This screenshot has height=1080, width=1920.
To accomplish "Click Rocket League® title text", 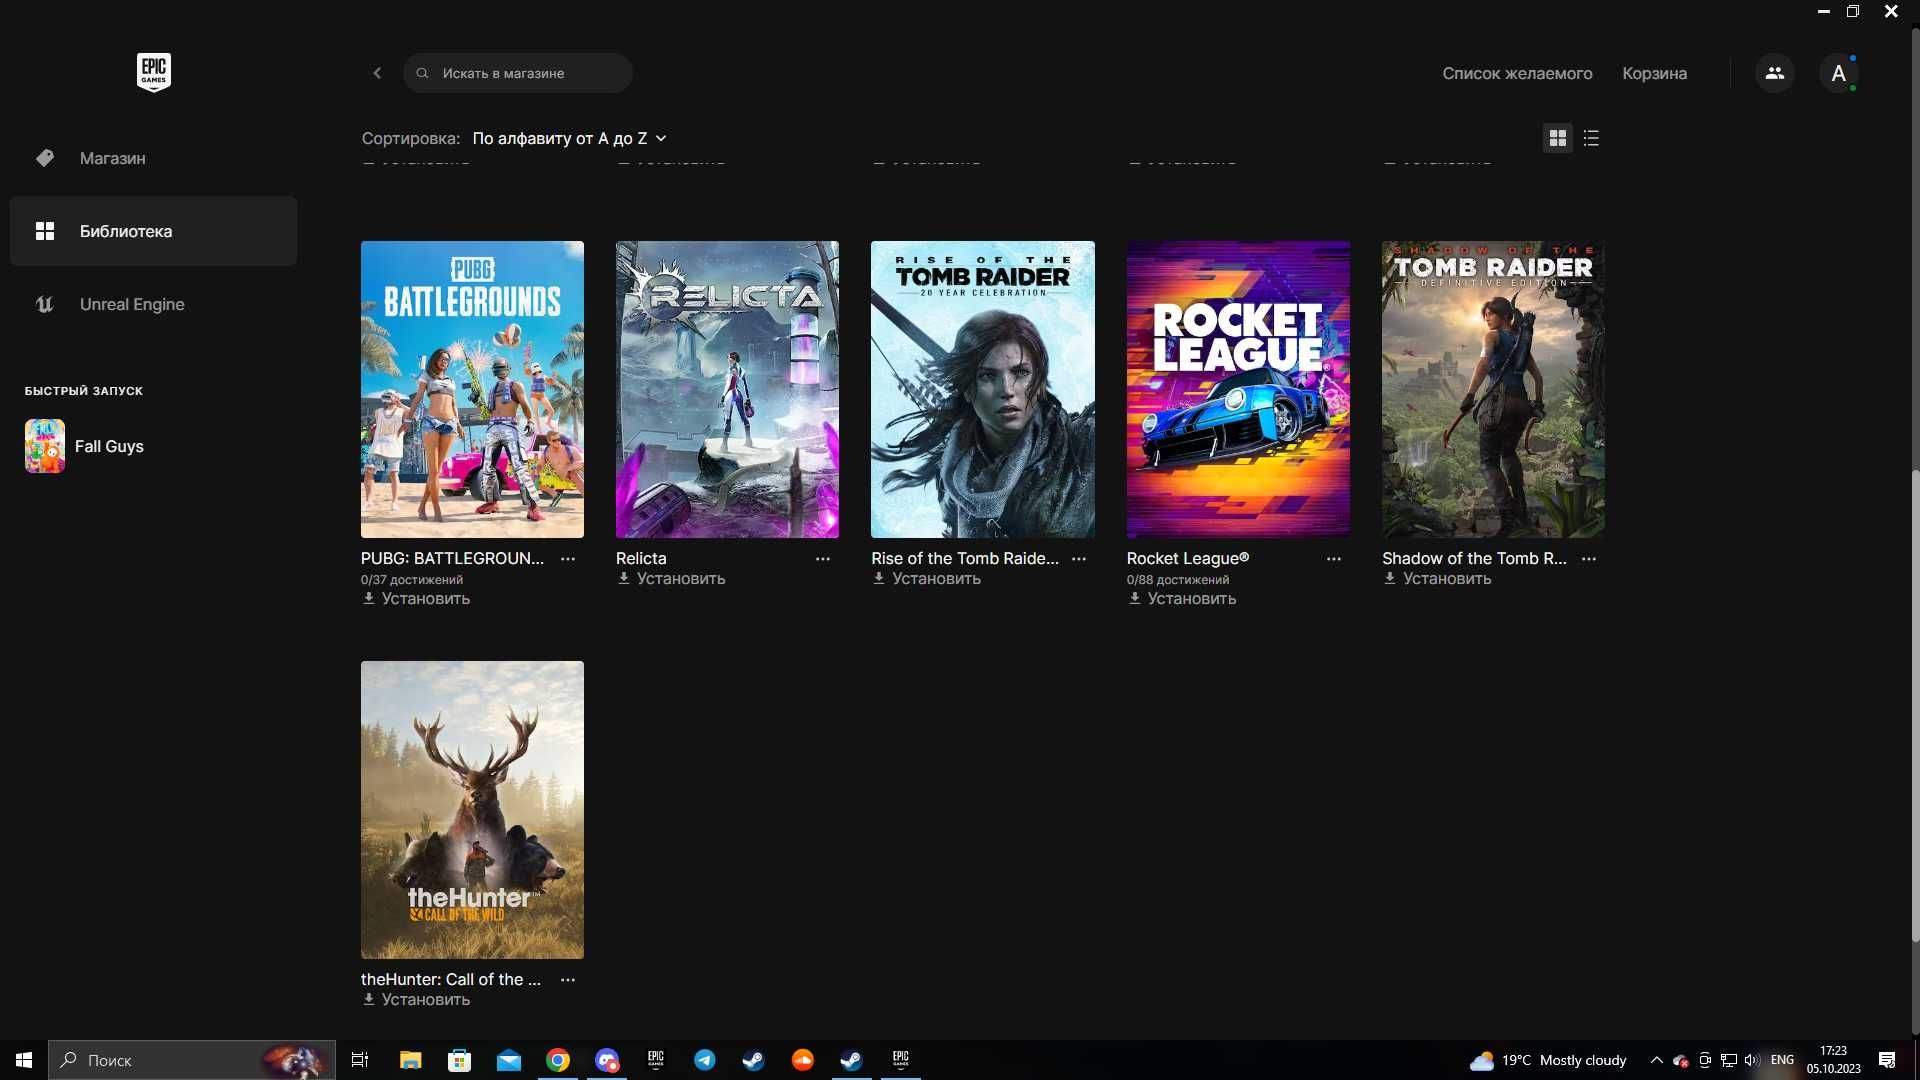I will 1188,558.
